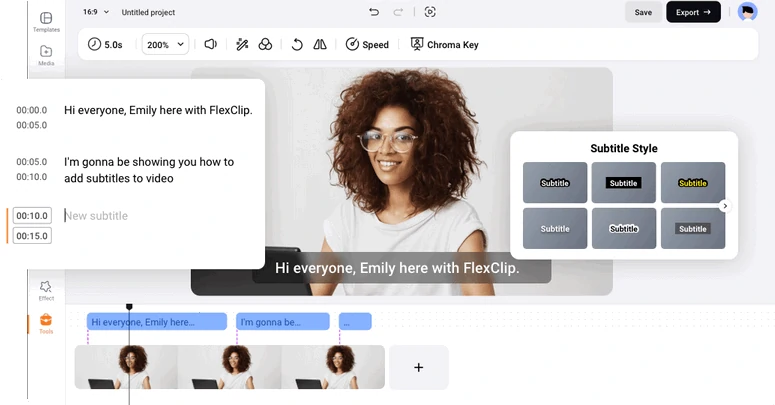Open the 16:9 aspect ratio dropdown
This screenshot has width=775, height=405.
pos(96,12)
